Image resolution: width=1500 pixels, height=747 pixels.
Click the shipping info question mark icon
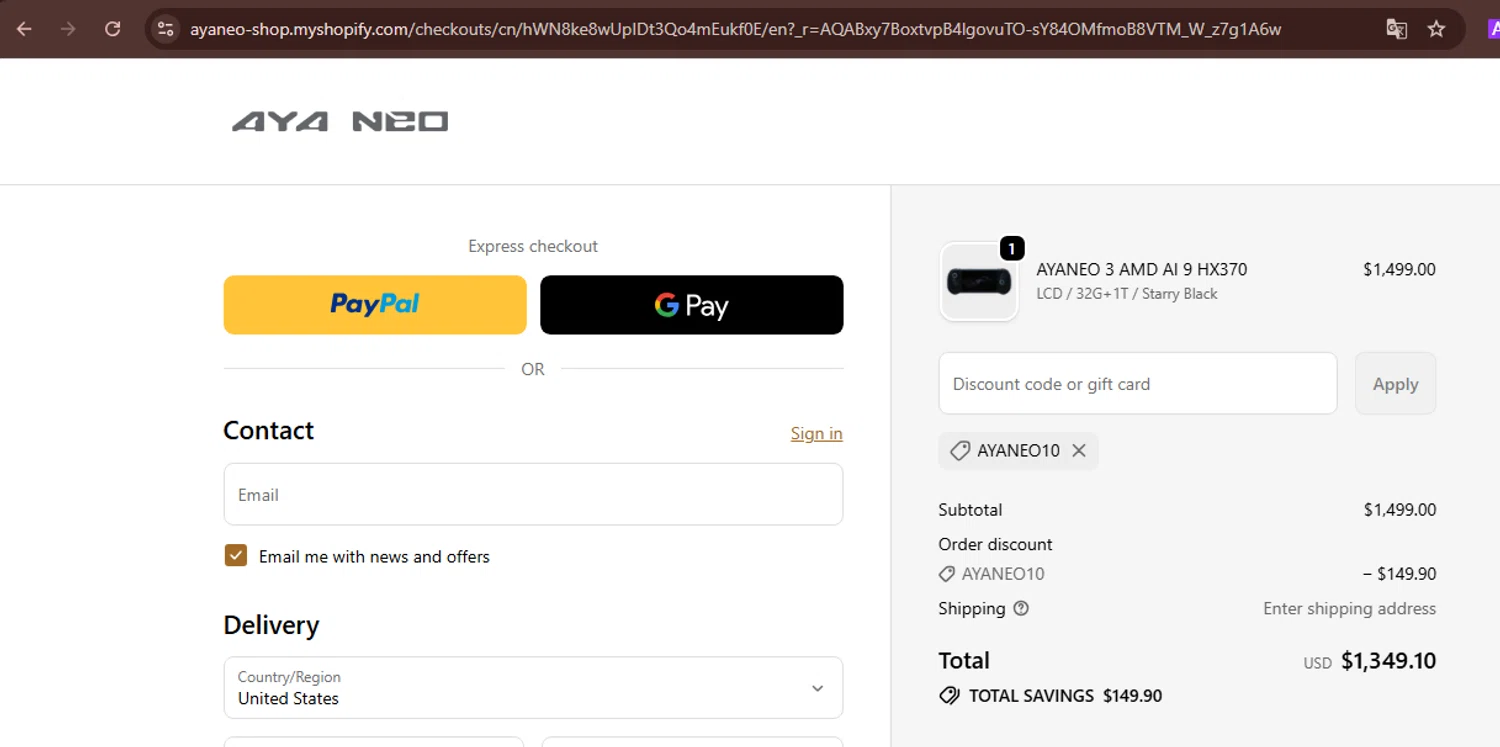click(1021, 608)
